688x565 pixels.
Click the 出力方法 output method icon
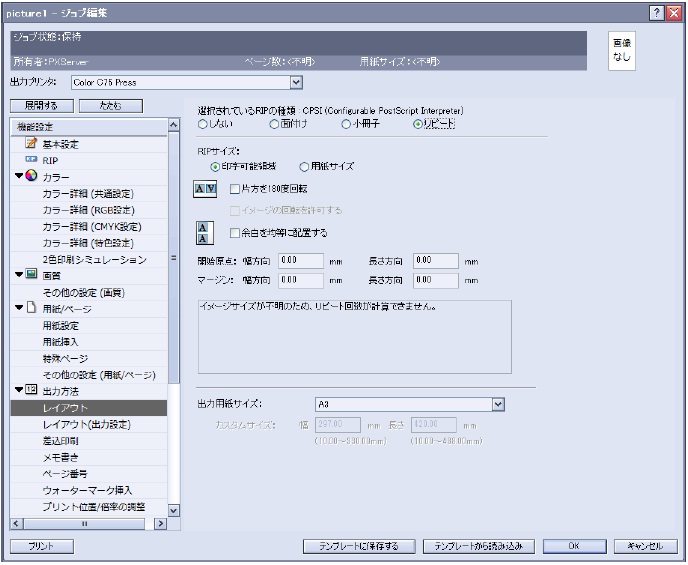coord(32,389)
